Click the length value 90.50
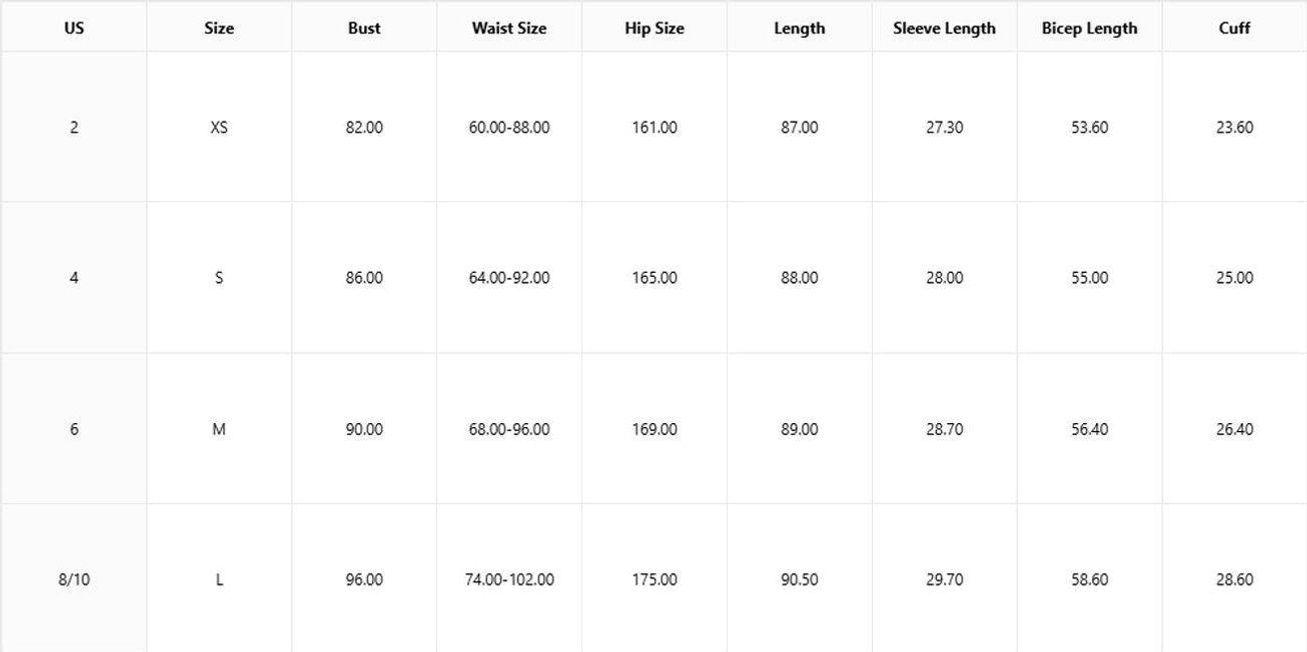Screen dimensions: 1307x652 pyautogui.click(x=799, y=580)
